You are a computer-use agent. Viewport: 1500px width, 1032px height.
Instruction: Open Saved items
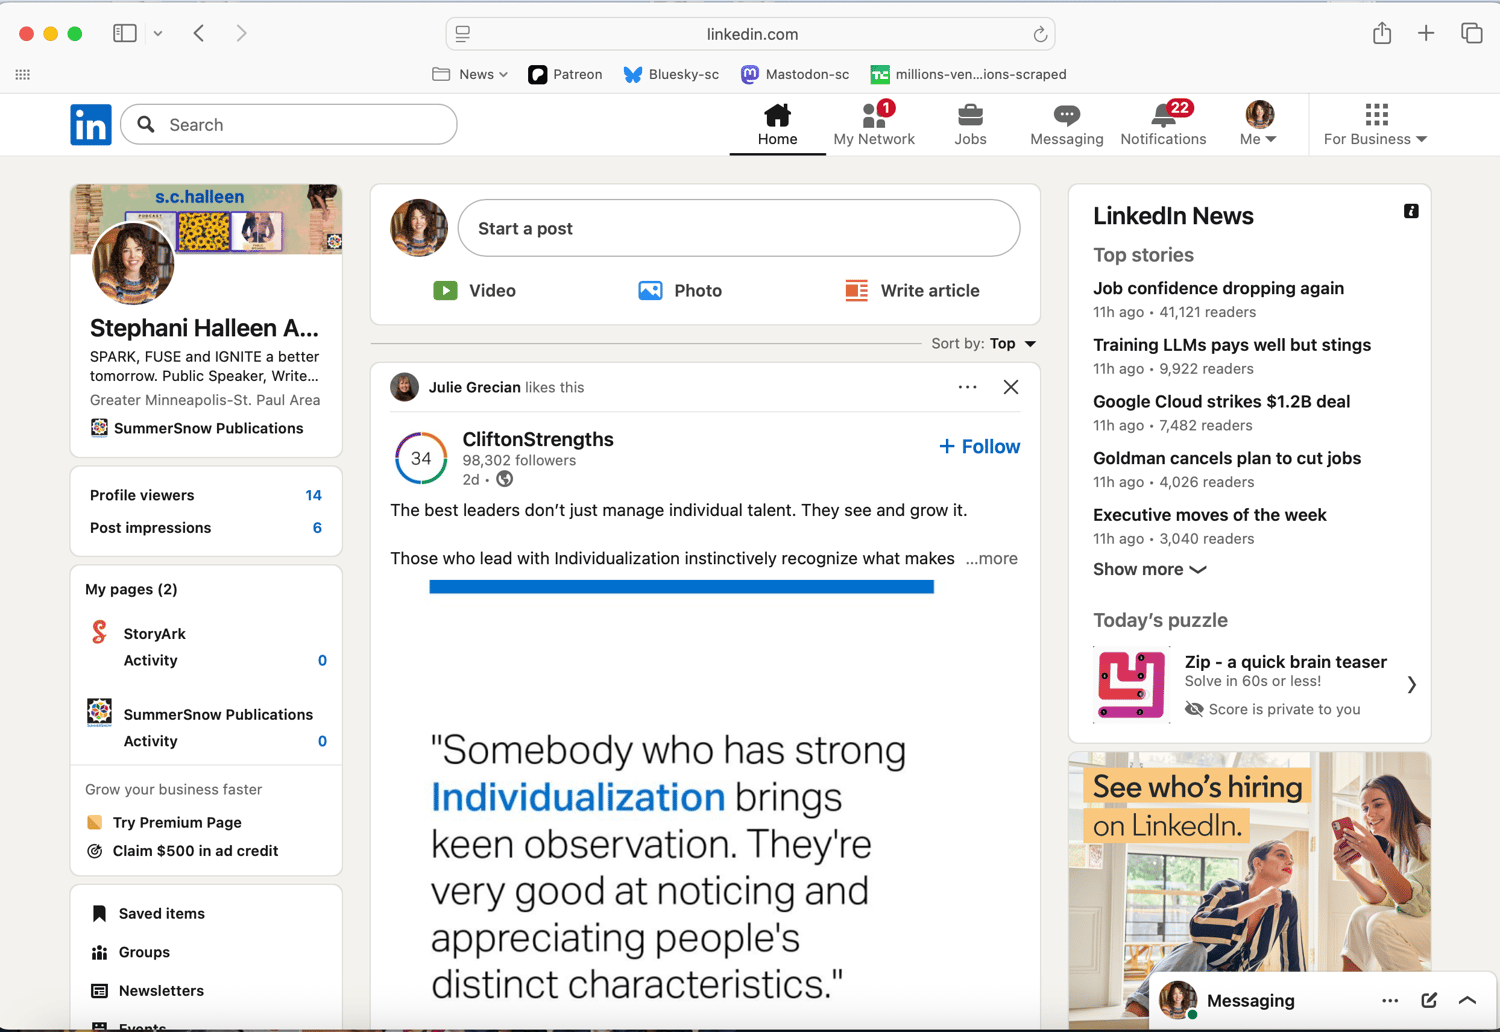pos(148,913)
